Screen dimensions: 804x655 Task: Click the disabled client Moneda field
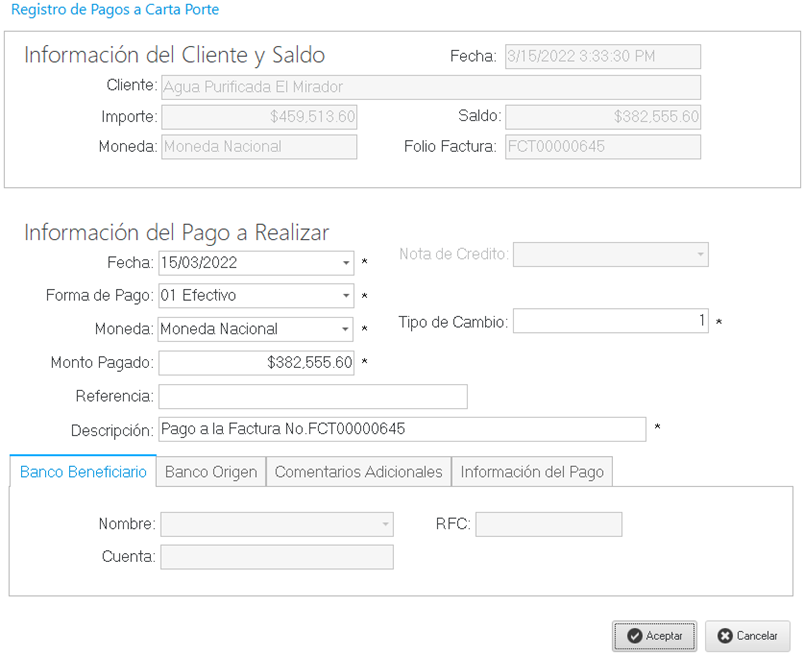coord(259,147)
